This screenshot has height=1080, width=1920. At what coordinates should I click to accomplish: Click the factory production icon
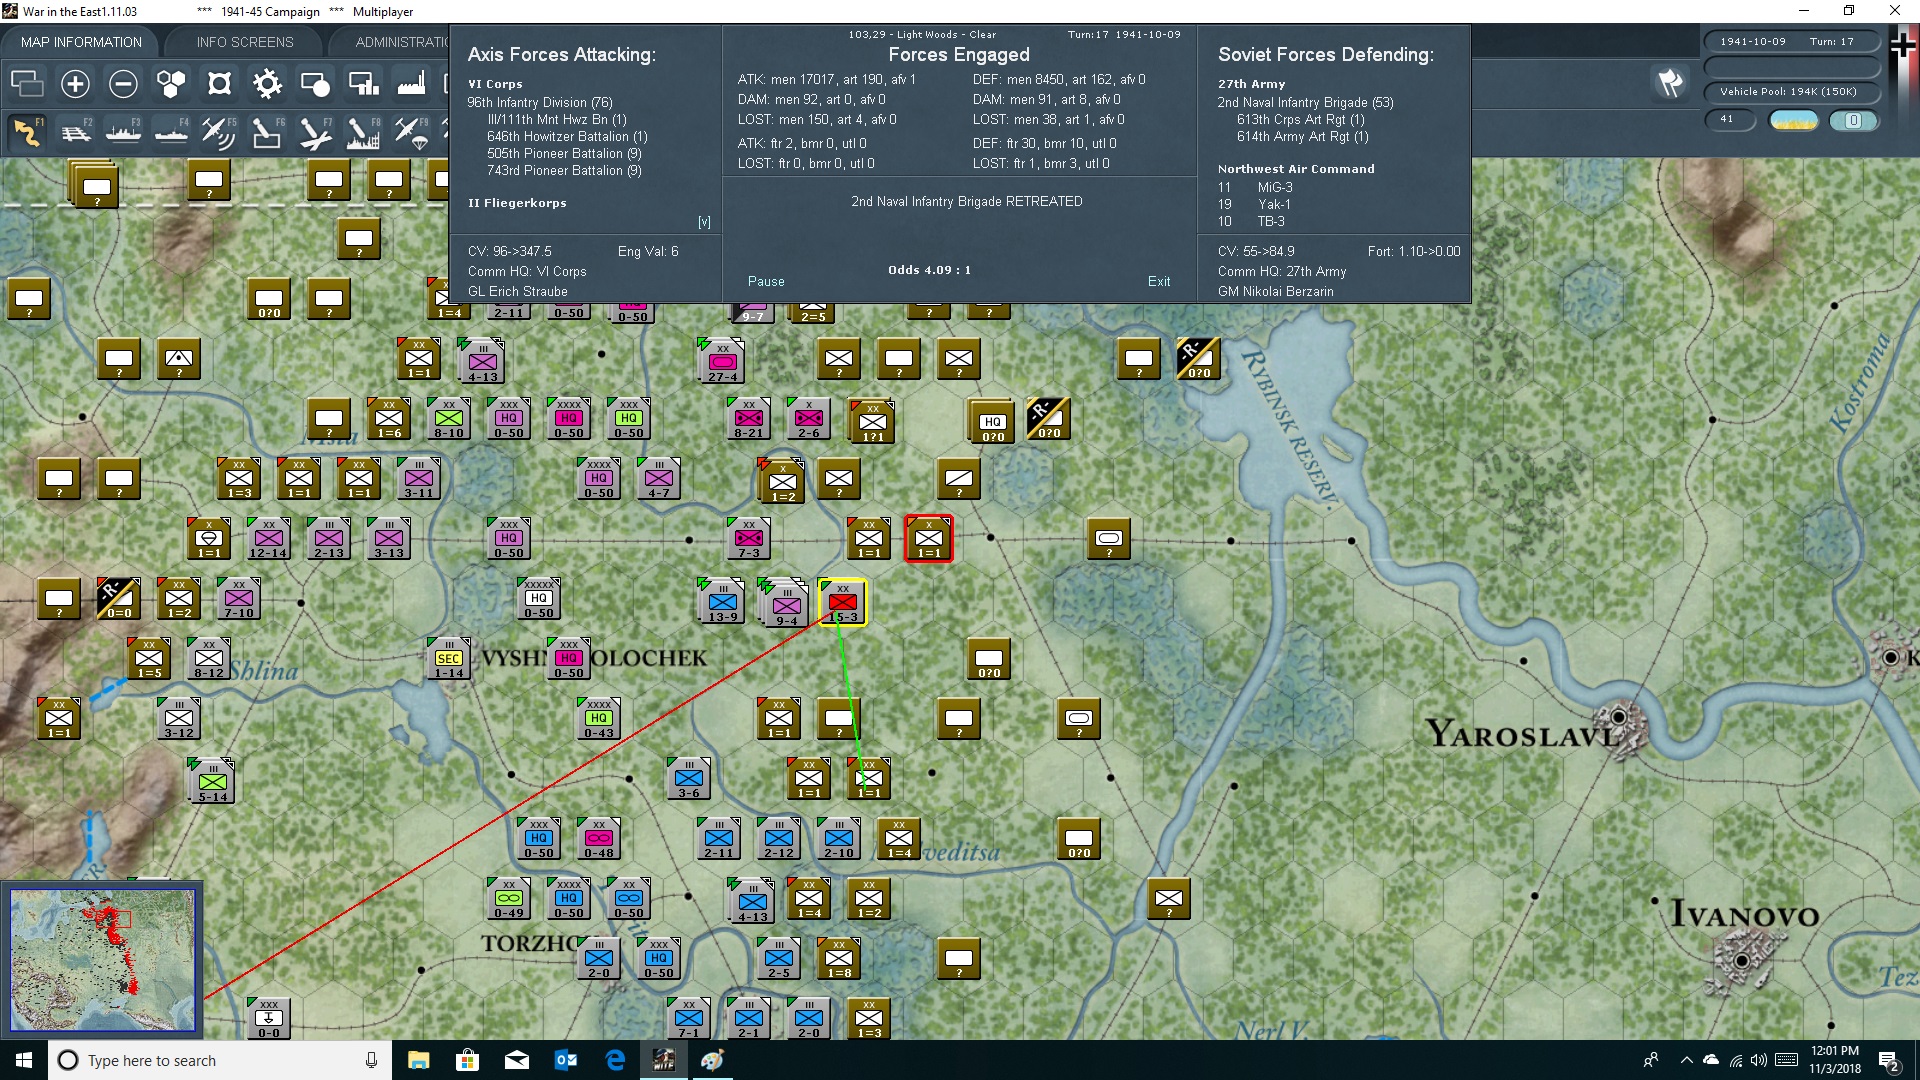411,84
